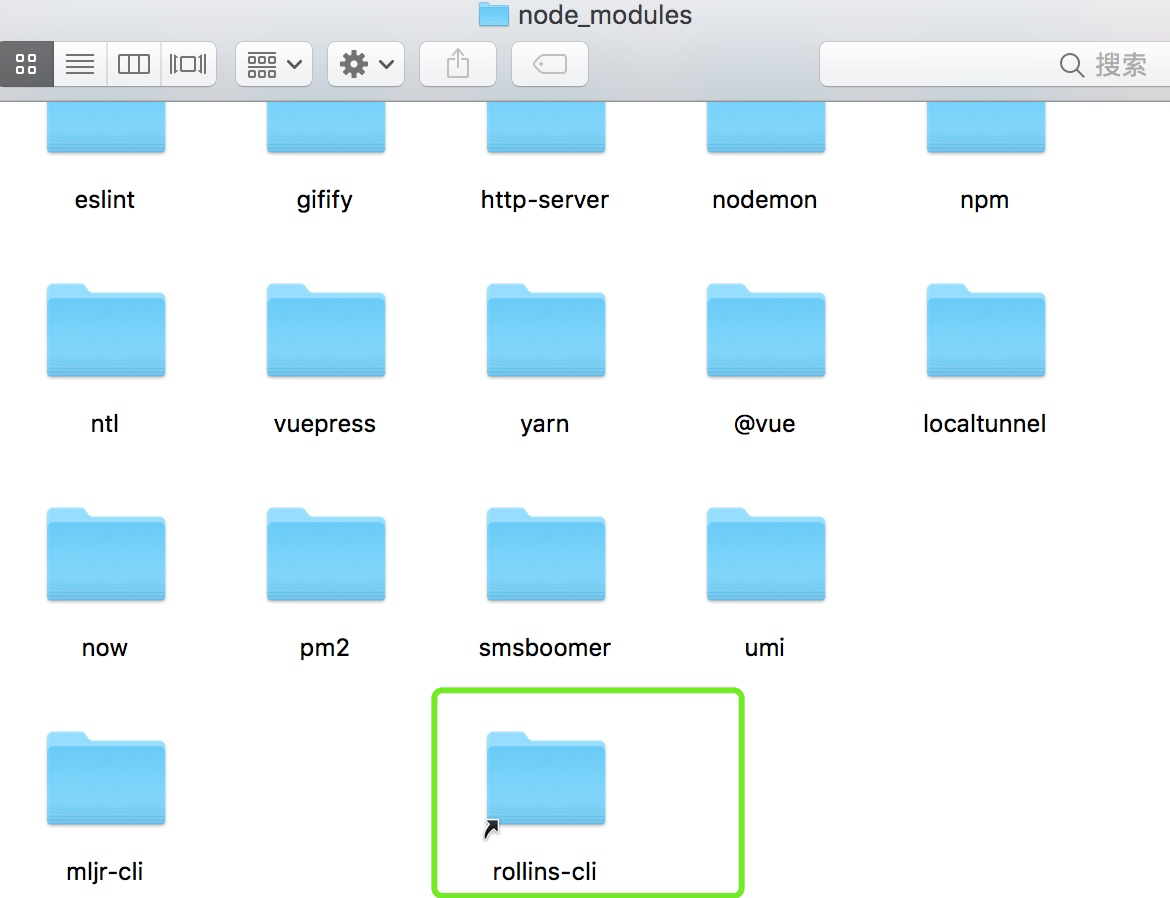Screen dimensions: 1170x898
Task: Switch to cover flow view mode
Action: [x=188, y=64]
